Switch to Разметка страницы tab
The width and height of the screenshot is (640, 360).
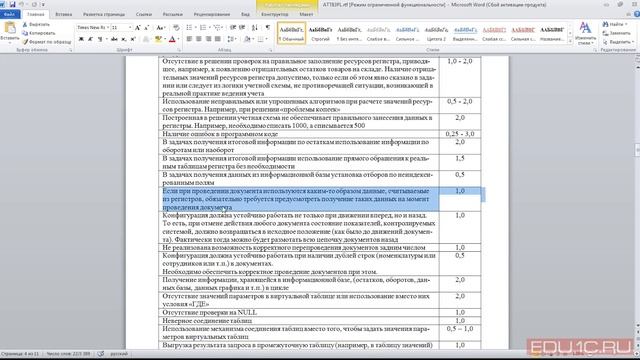(x=104, y=14)
